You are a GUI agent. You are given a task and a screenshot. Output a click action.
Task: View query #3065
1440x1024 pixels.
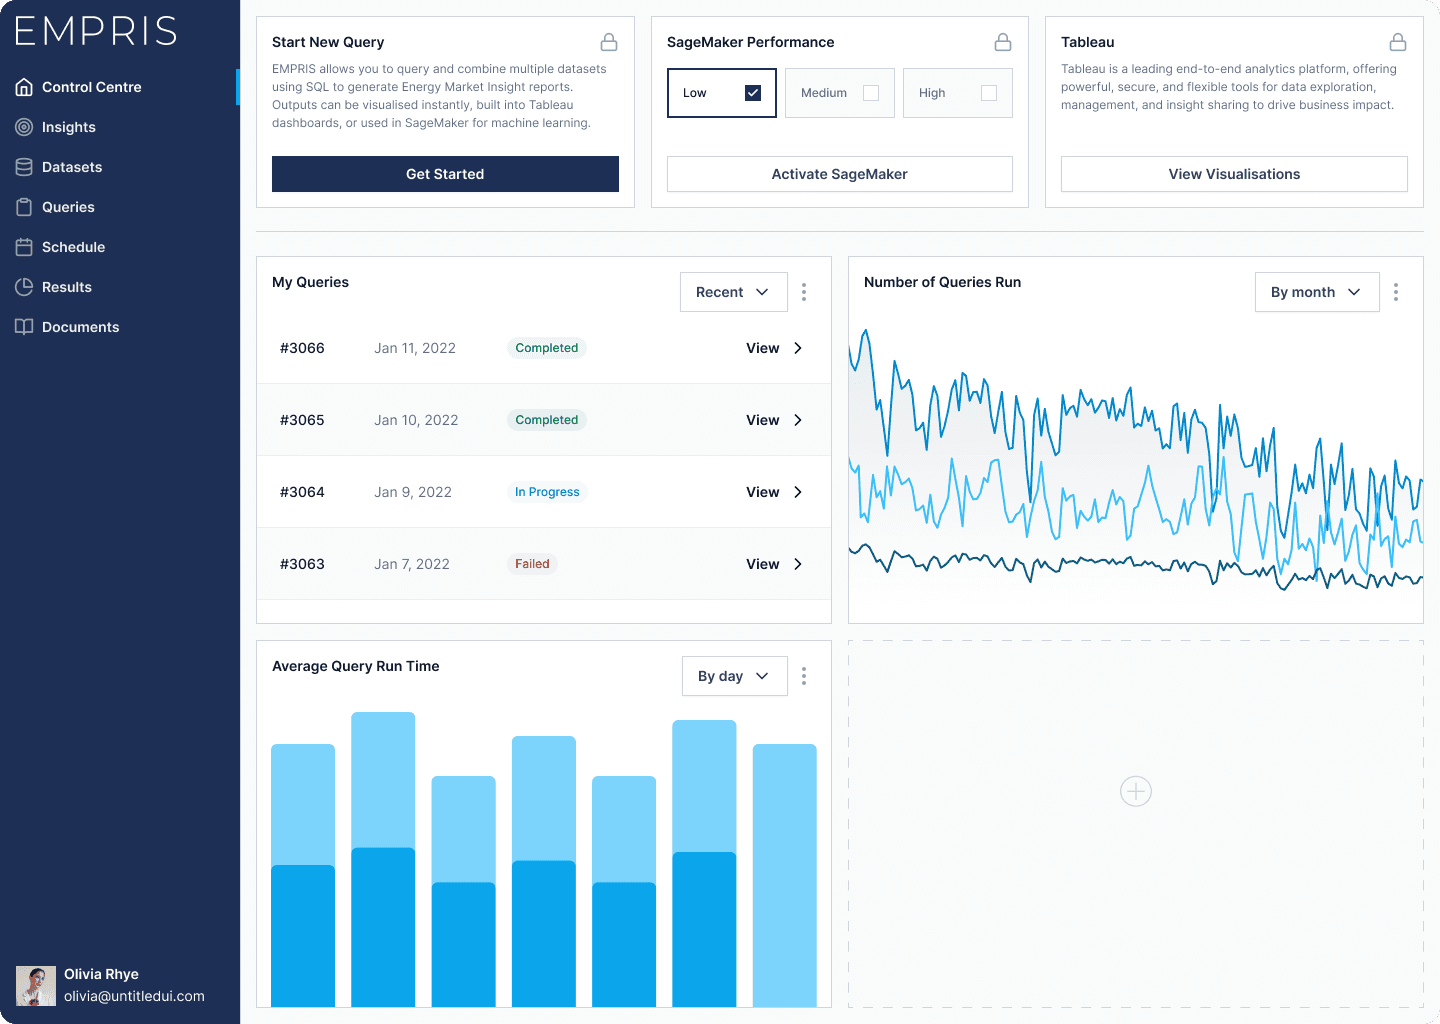(762, 420)
